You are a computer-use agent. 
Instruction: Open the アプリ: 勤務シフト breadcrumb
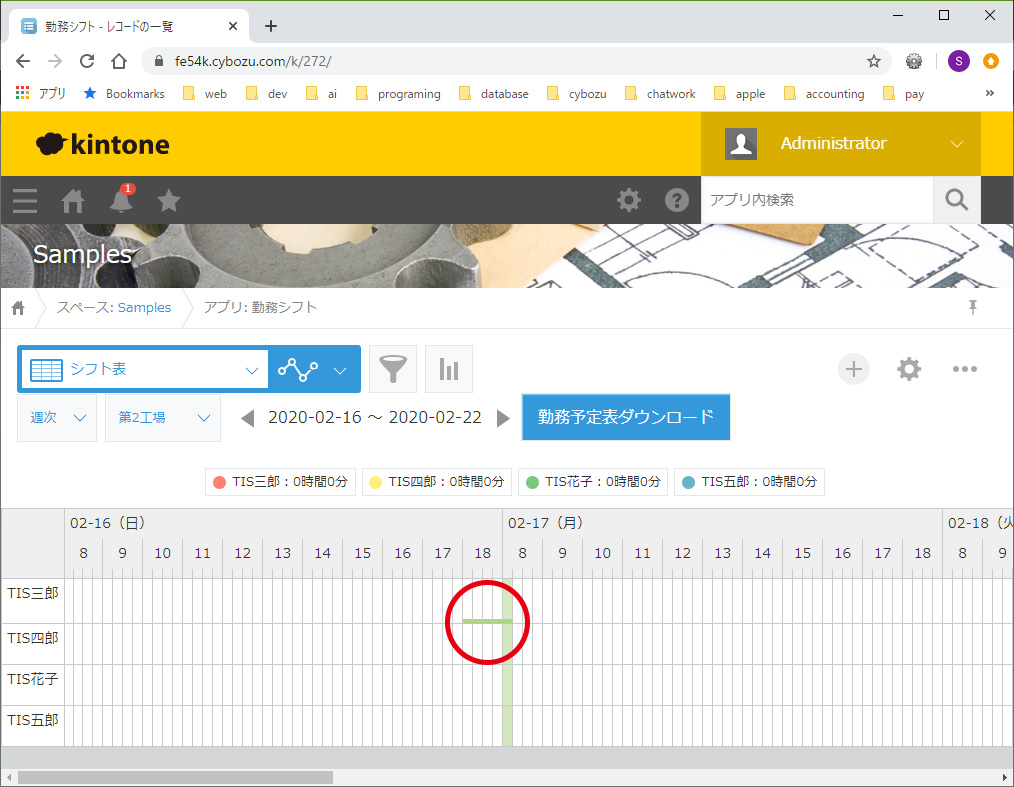[x=260, y=307]
